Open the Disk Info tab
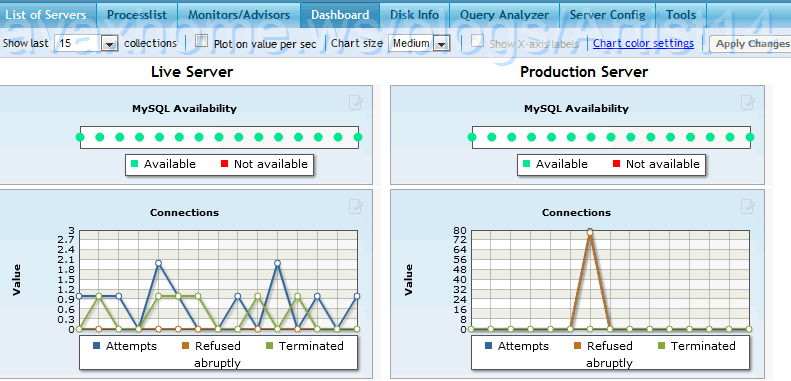The image size is (791, 381). (x=414, y=15)
